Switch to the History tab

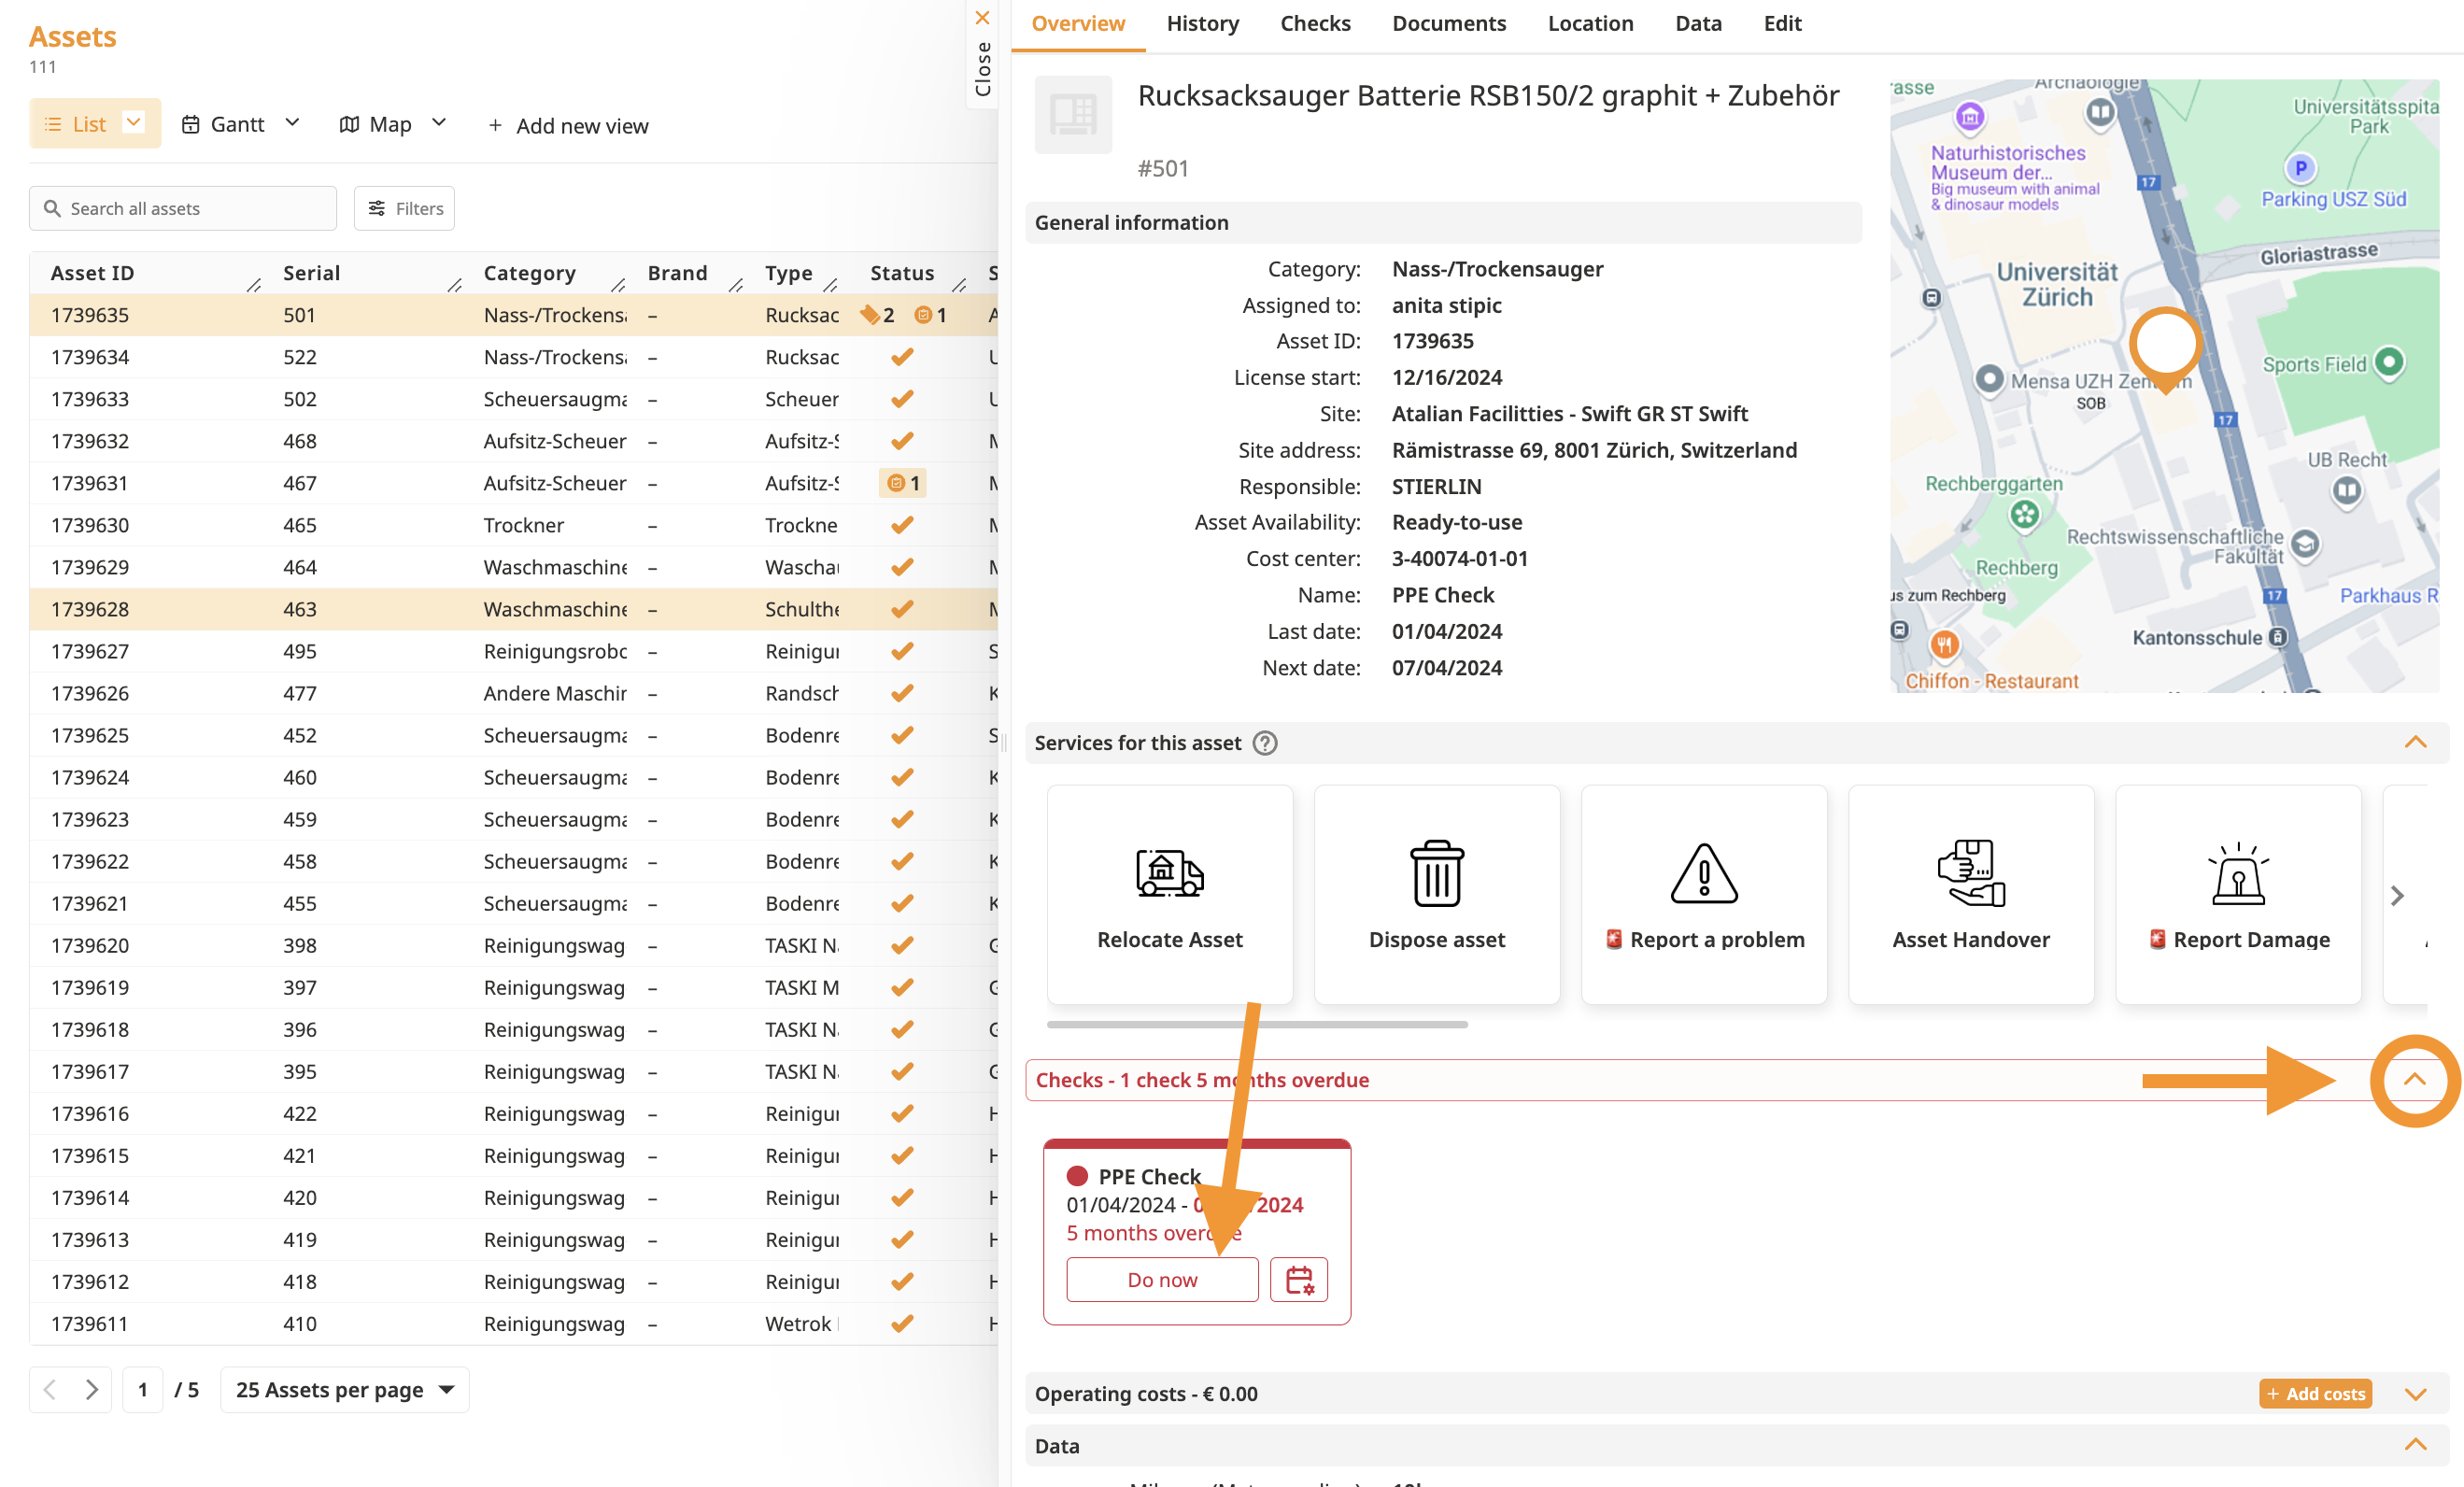pyautogui.click(x=1202, y=23)
